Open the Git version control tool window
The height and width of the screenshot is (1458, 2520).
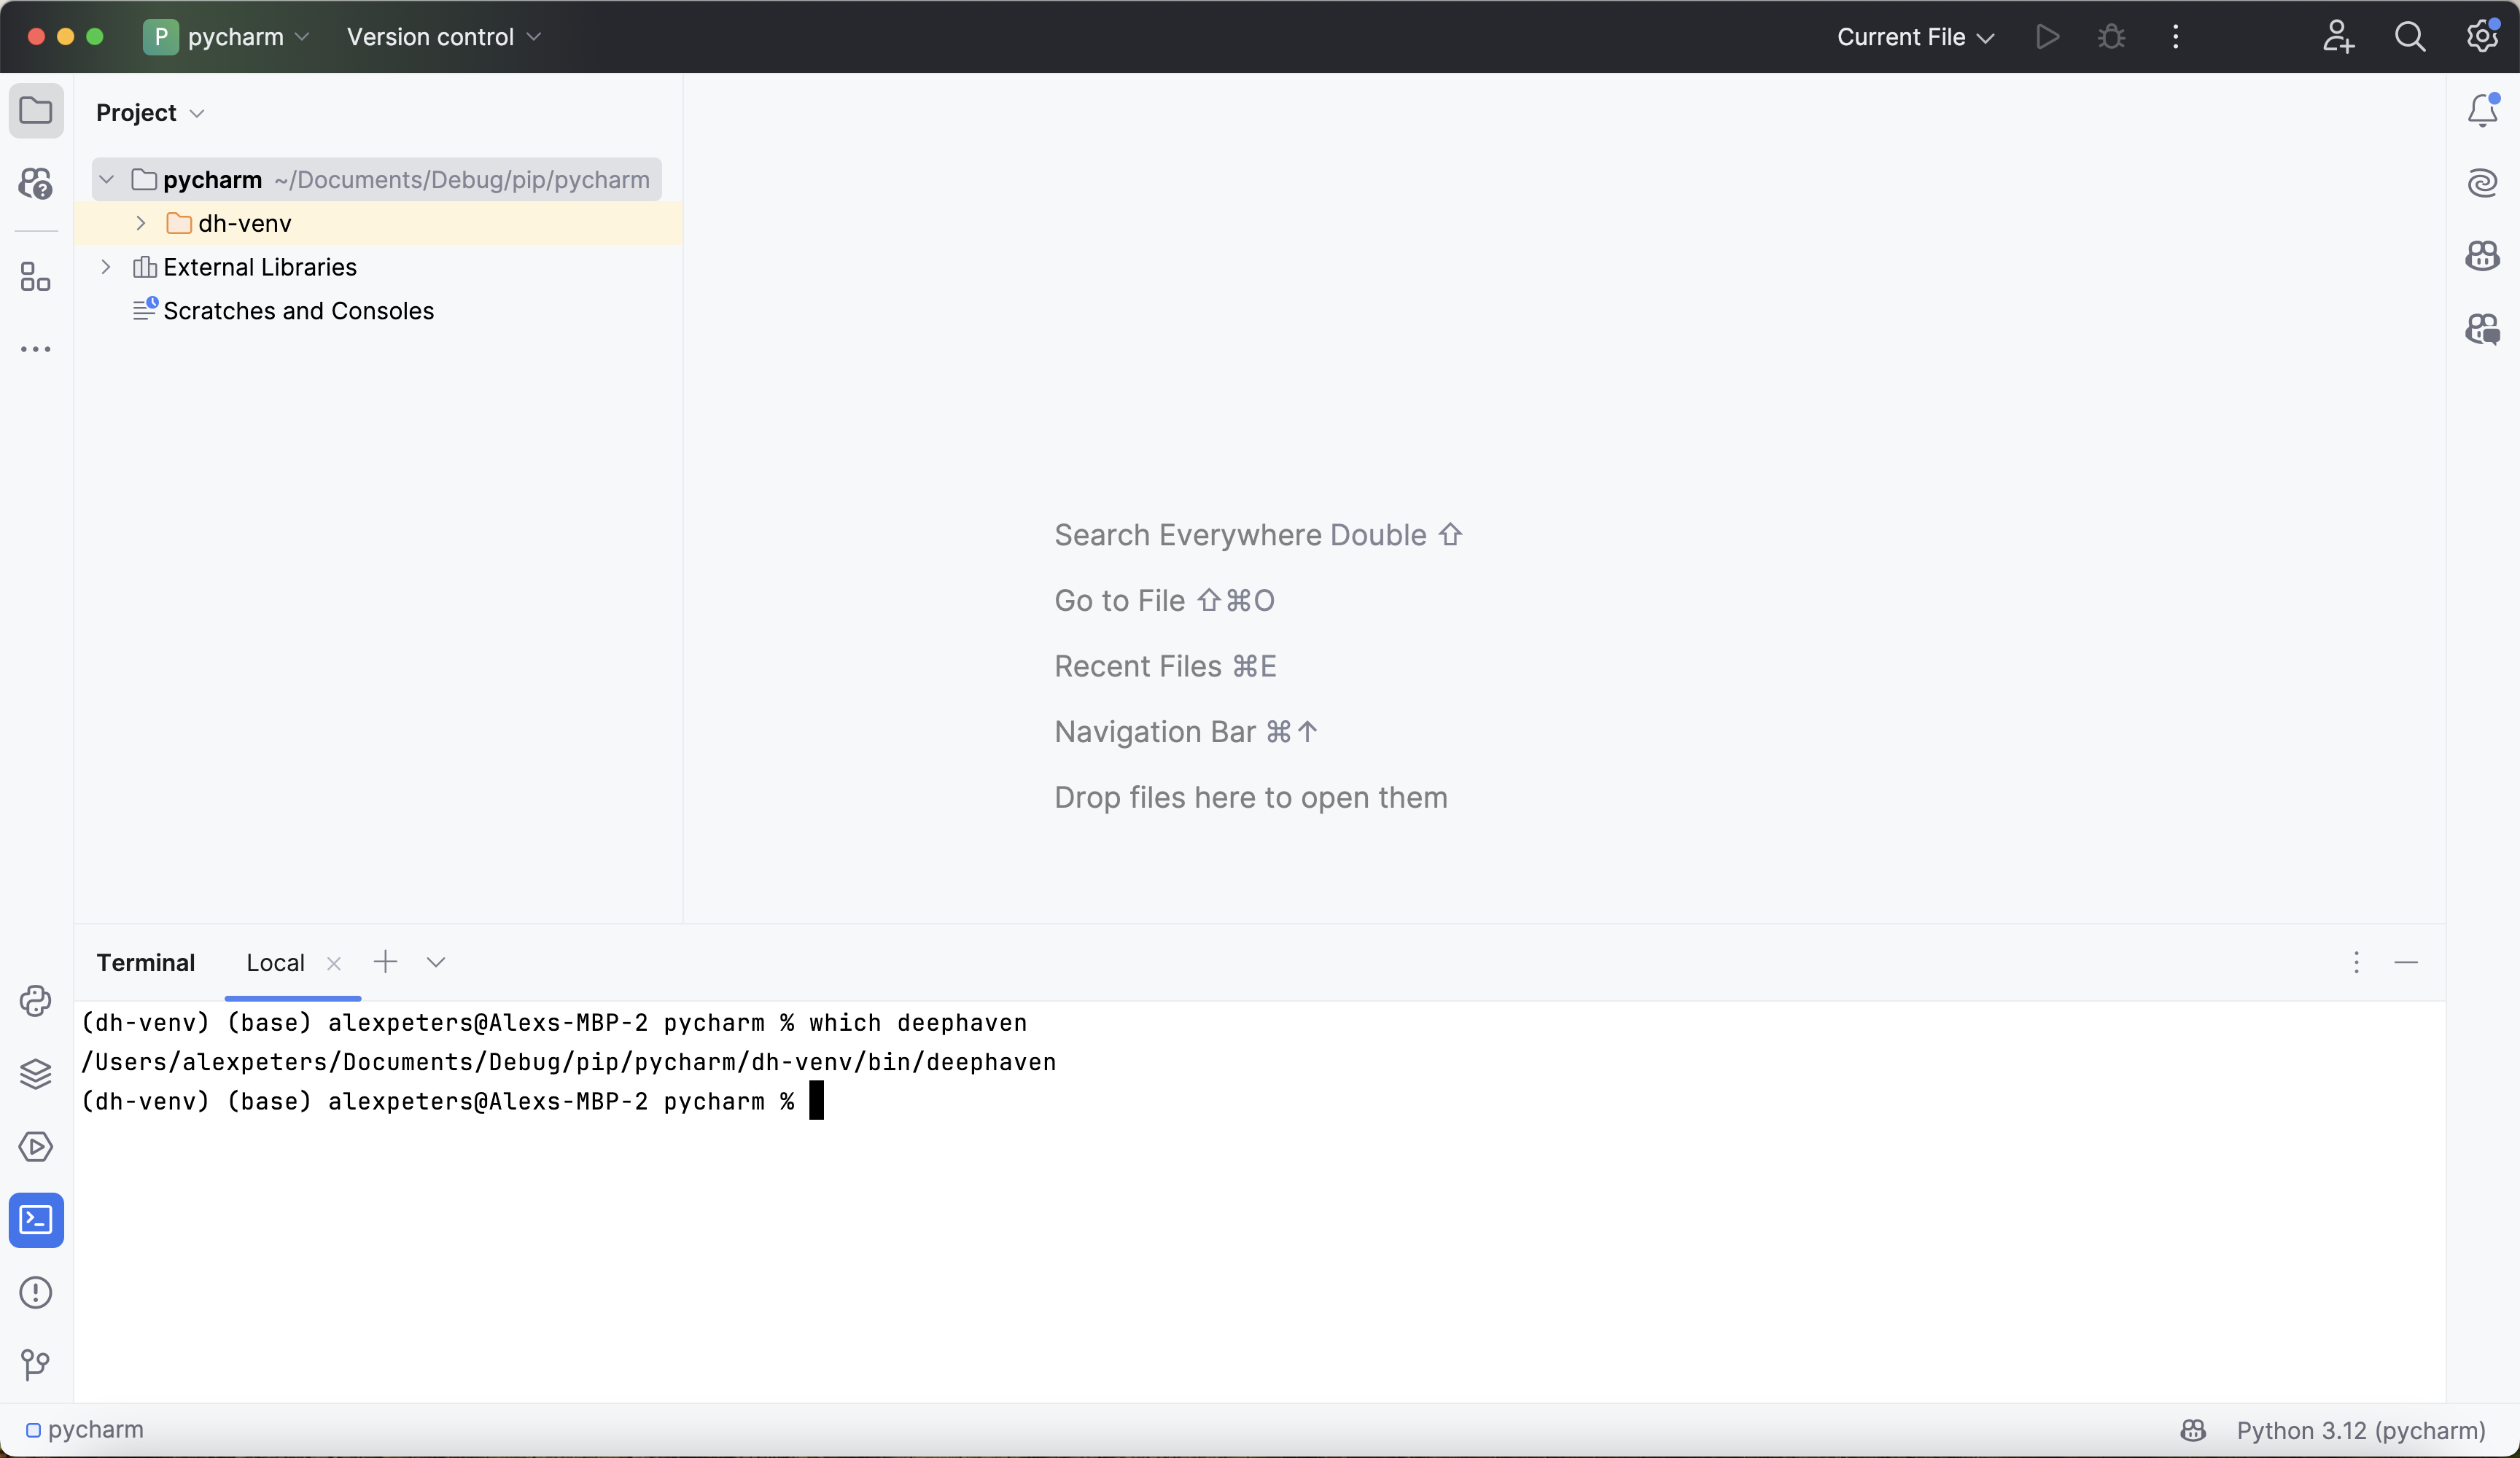pyautogui.click(x=36, y=1365)
